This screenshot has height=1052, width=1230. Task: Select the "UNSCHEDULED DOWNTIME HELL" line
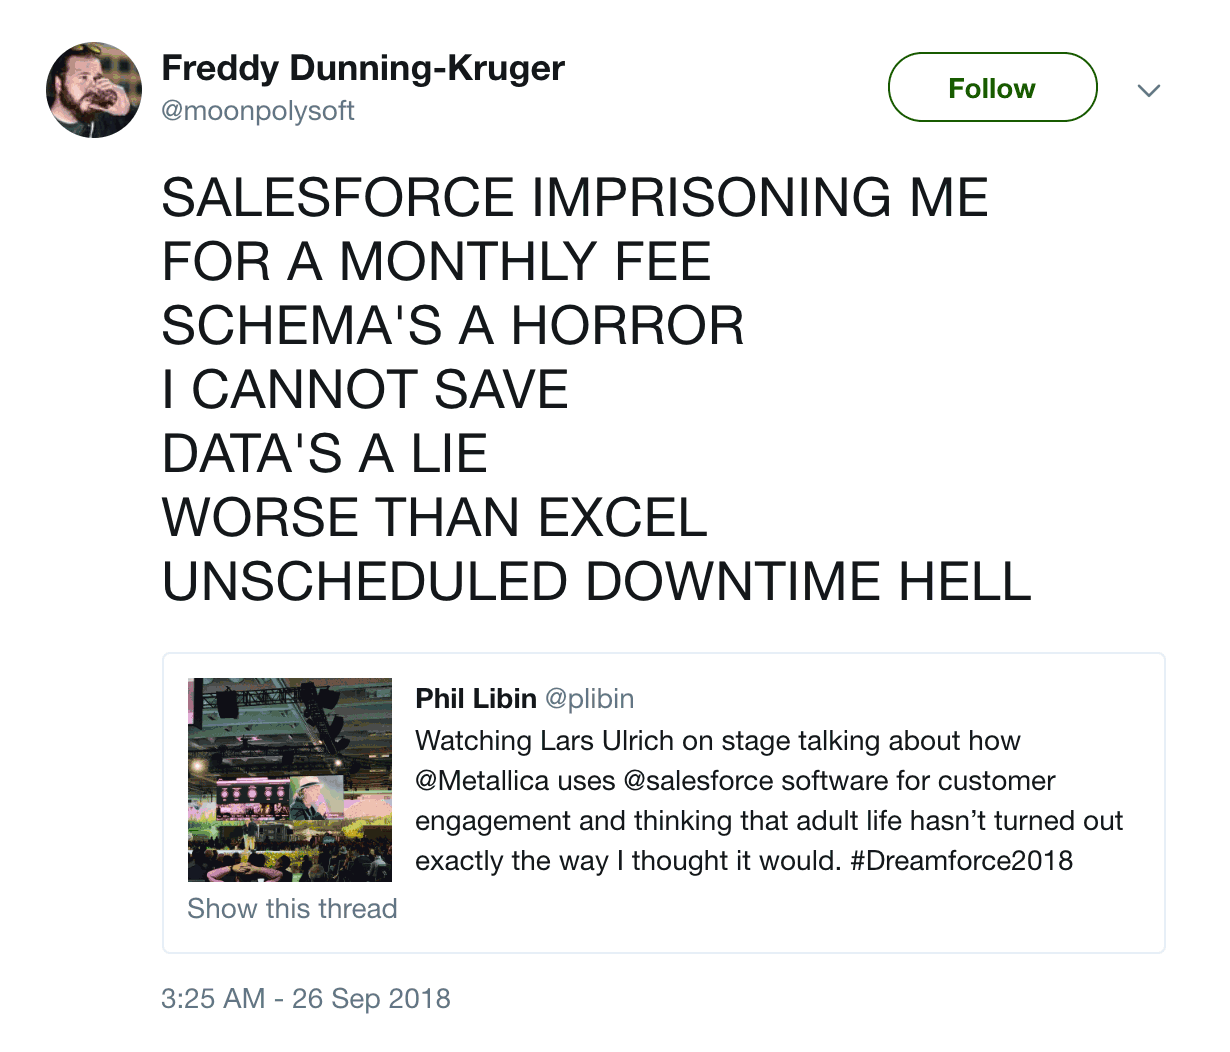[596, 582]
